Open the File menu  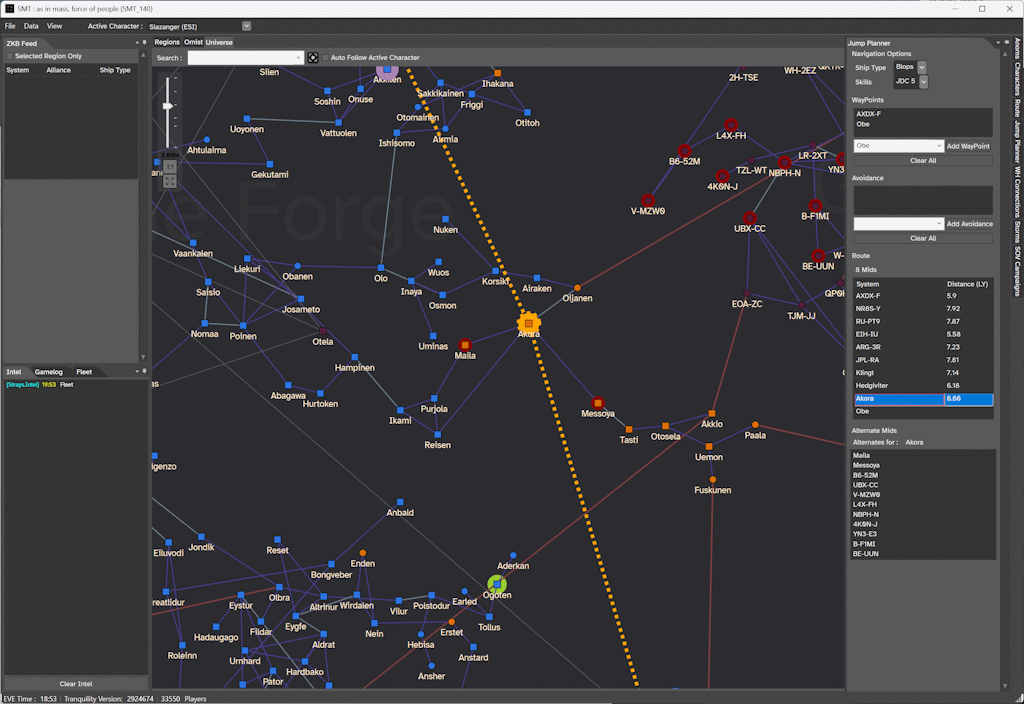(x=10, y=26)
